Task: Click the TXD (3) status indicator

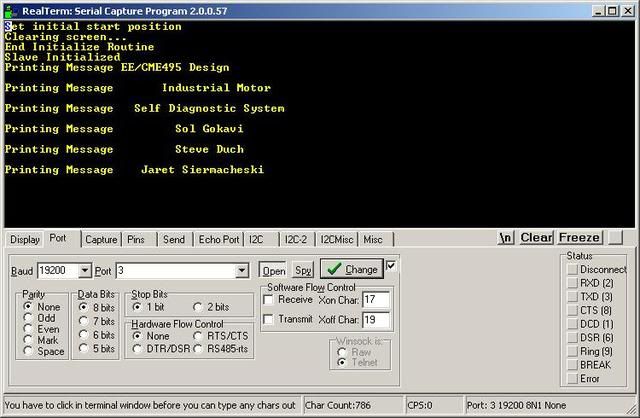Action: pyautogui.click(x=573, y=297)
